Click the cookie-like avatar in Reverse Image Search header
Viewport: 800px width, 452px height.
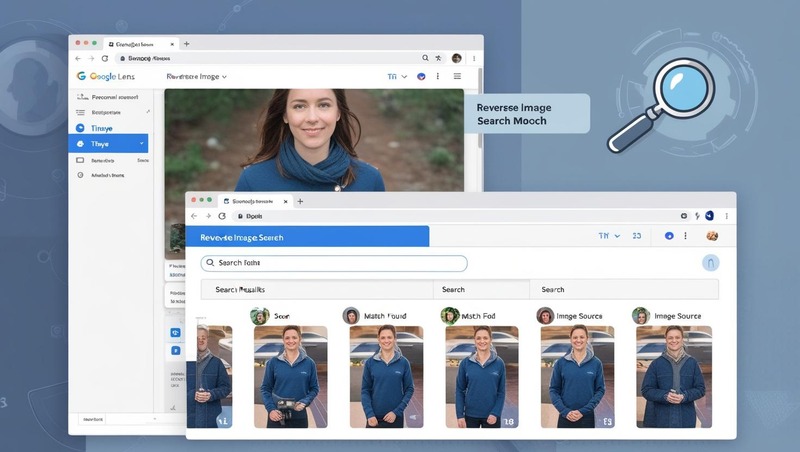click(712, 236)
